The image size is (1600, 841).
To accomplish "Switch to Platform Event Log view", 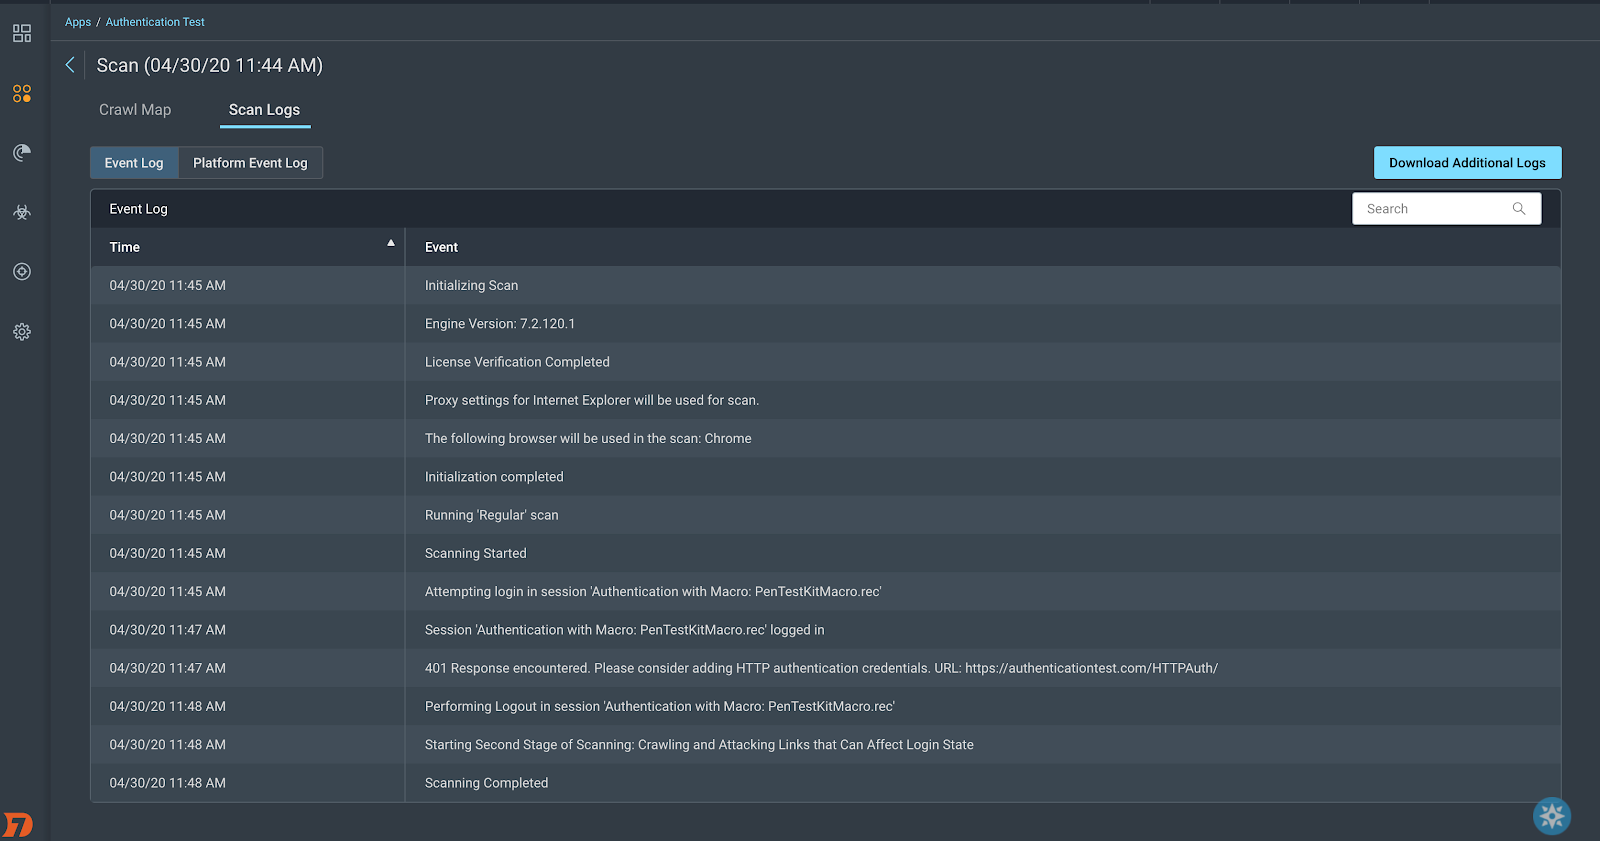I will [x=250, y=163].
